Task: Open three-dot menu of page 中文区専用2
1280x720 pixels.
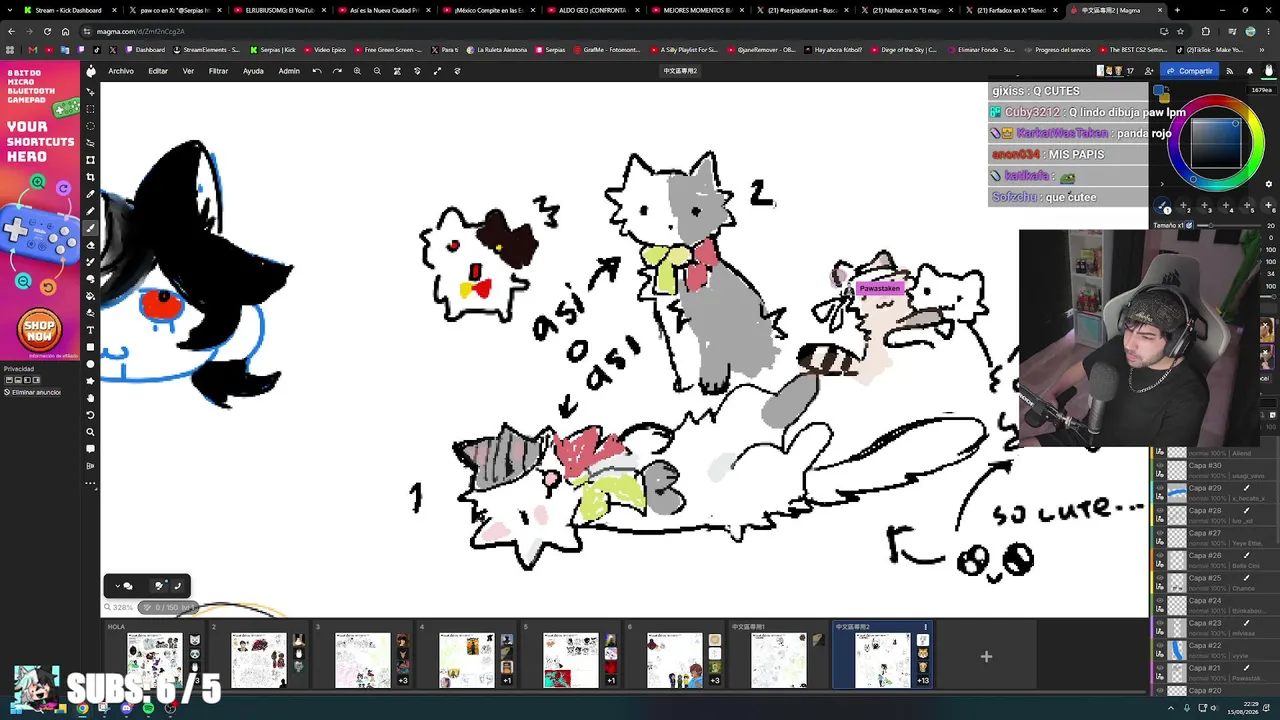Action: [925, 627]
